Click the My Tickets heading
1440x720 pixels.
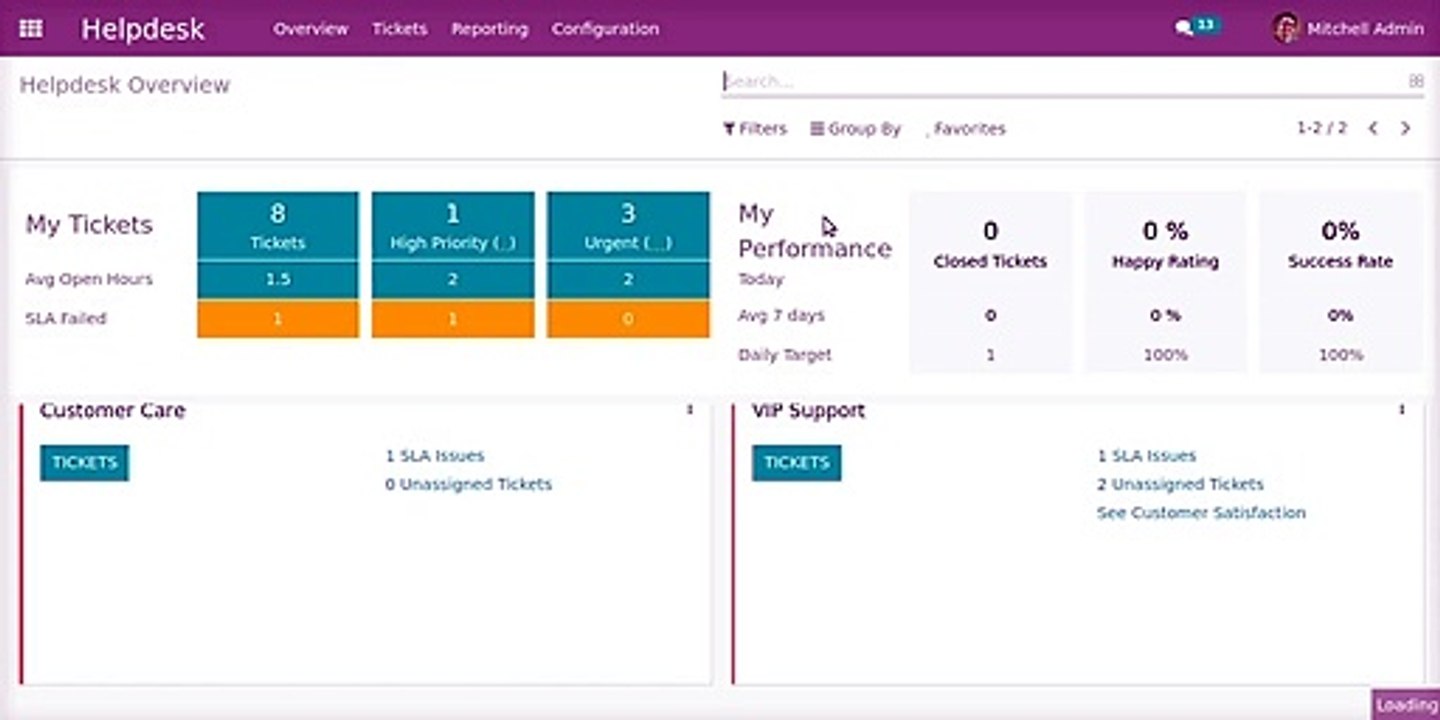[x=89, y=225]
